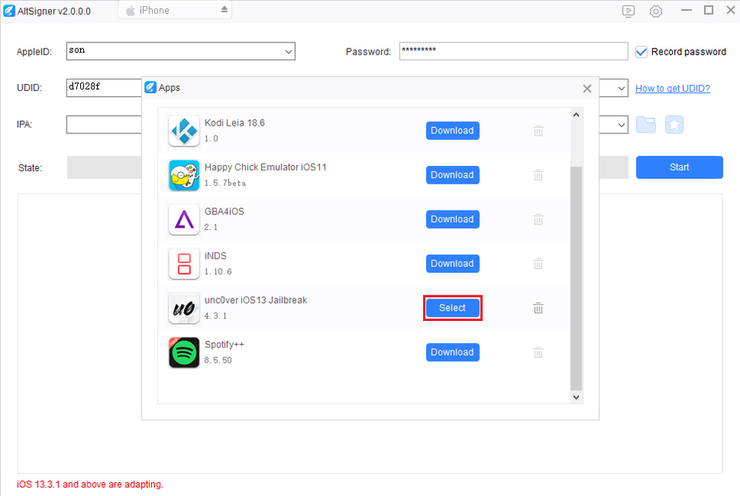Open the video tutorial icon in title bar
The height and width of the screenshot is (496, 740).
point(628,11)
